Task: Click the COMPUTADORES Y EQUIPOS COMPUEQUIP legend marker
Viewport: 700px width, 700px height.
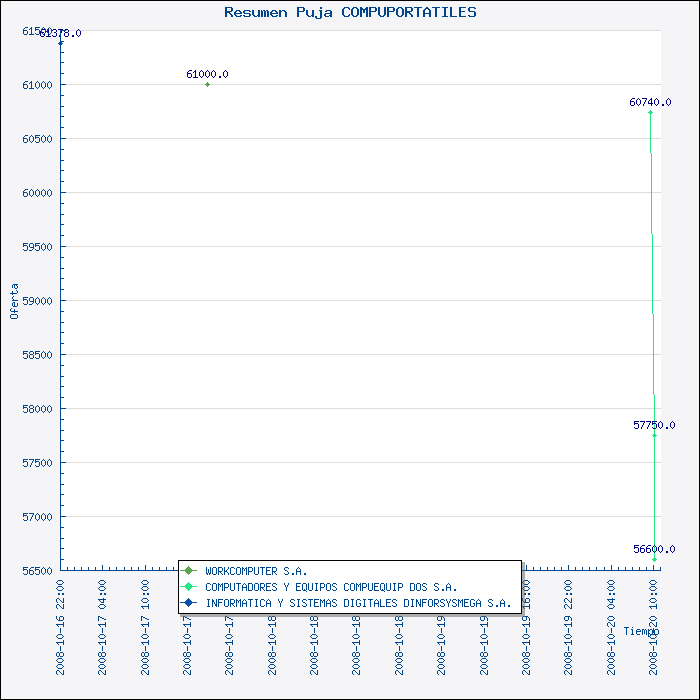Action: pos(188,587)
